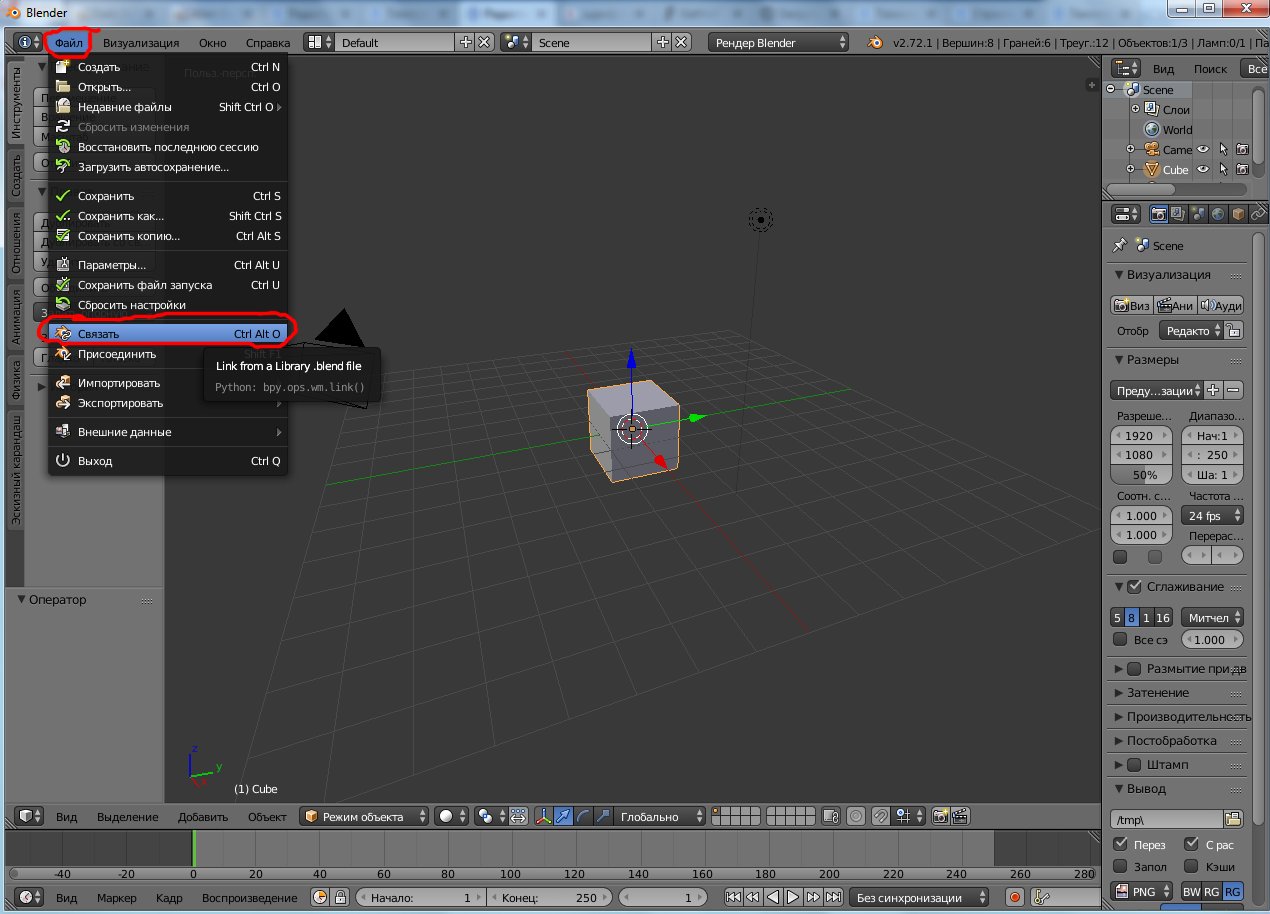Click the scale manipulator icon in header
This screenshot has height=914, width=1270.
tap(603, 816)
